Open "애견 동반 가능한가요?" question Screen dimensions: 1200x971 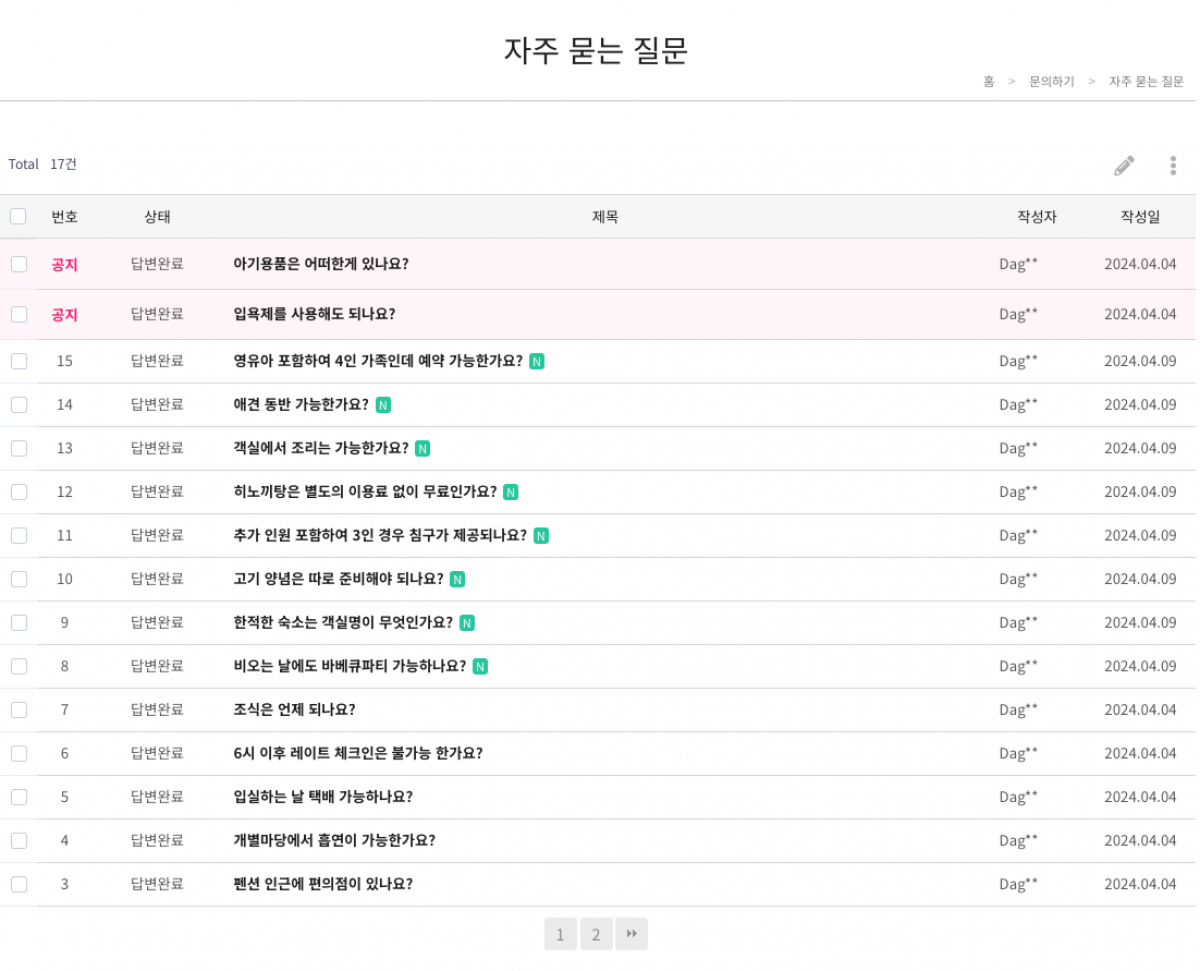tap(301, 405)
